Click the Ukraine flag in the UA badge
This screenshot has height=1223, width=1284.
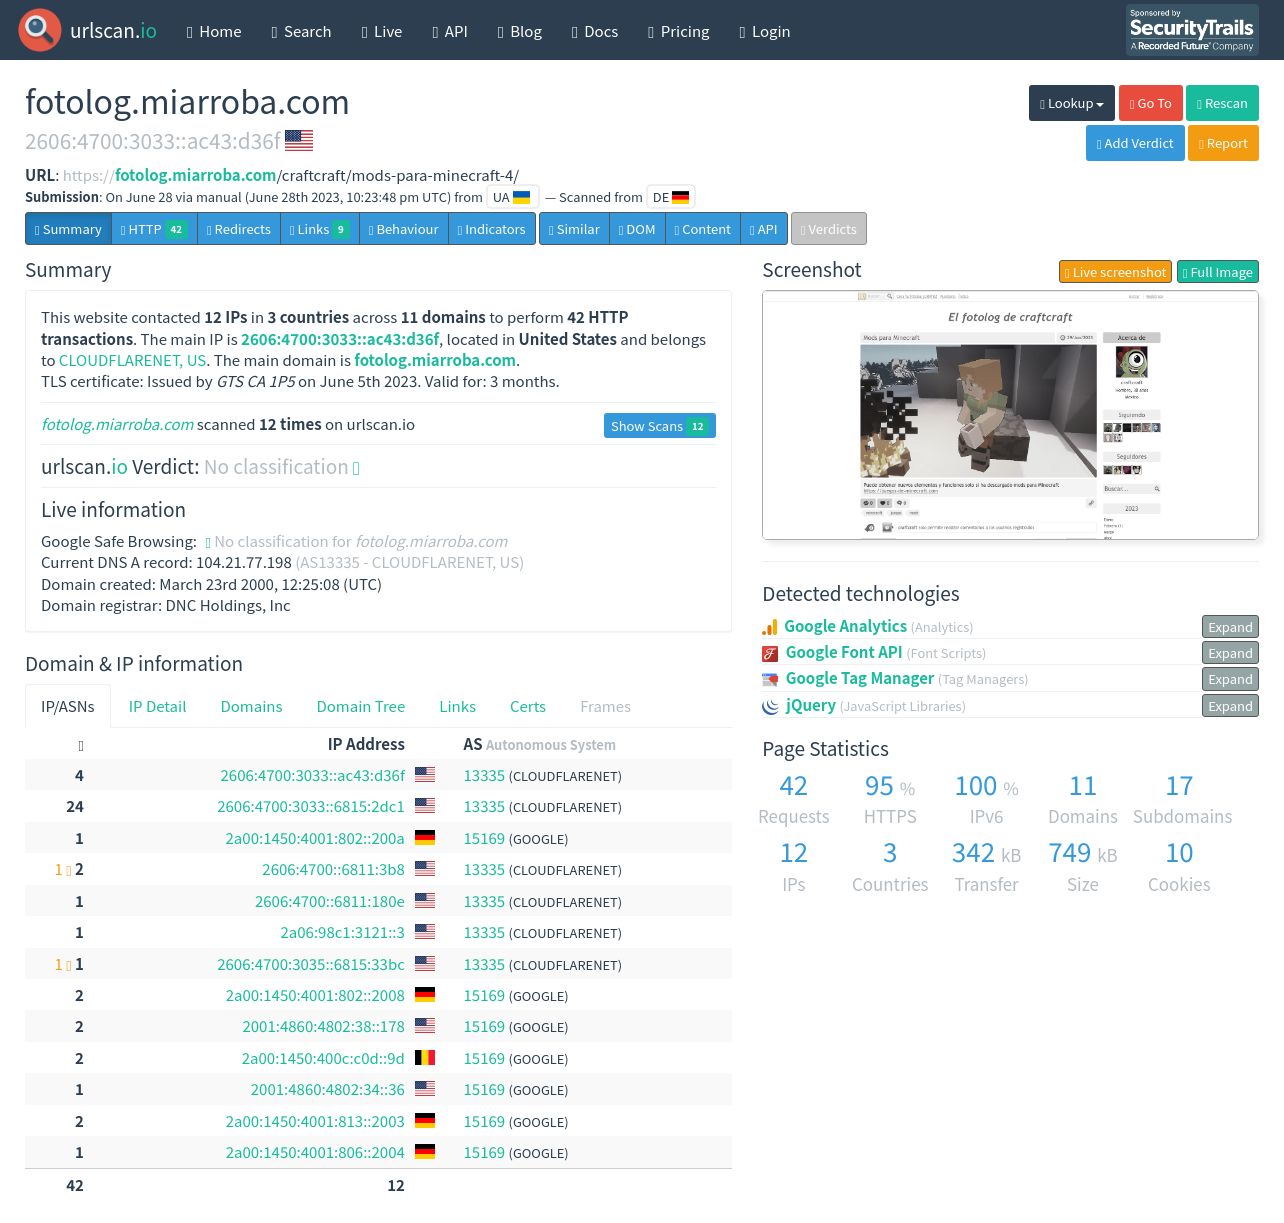pyautogui.click(x=522, y=197)
